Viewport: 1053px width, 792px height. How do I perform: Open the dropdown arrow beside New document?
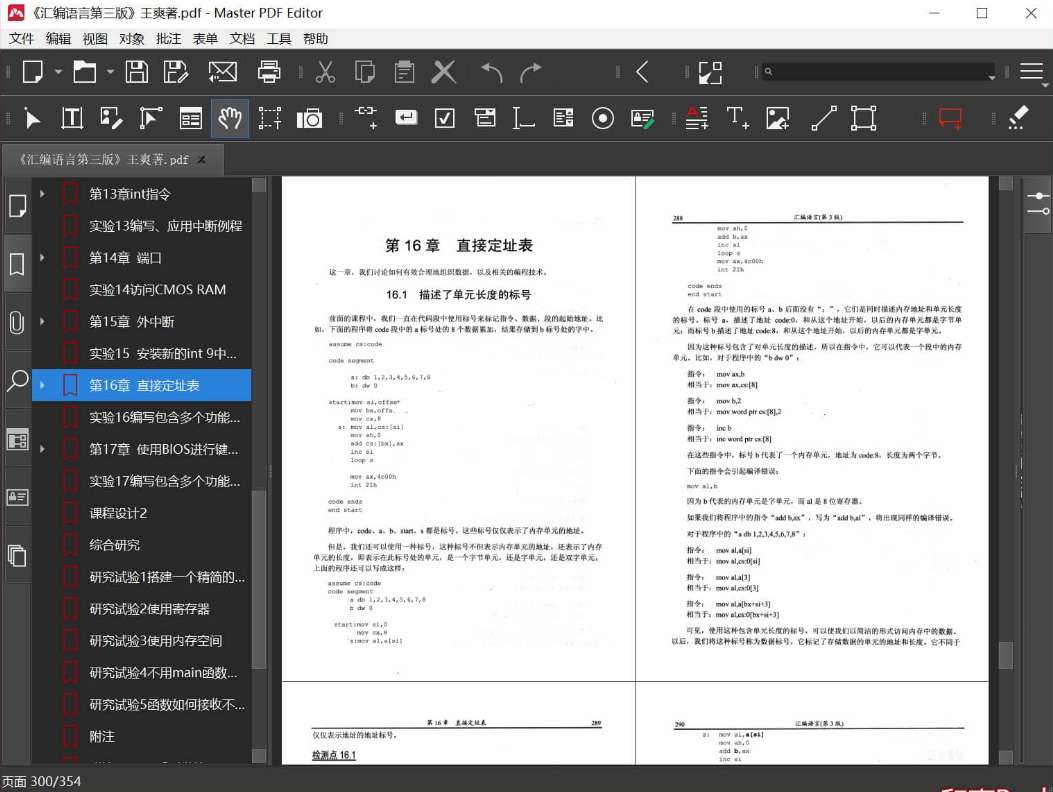pos(58,72)
